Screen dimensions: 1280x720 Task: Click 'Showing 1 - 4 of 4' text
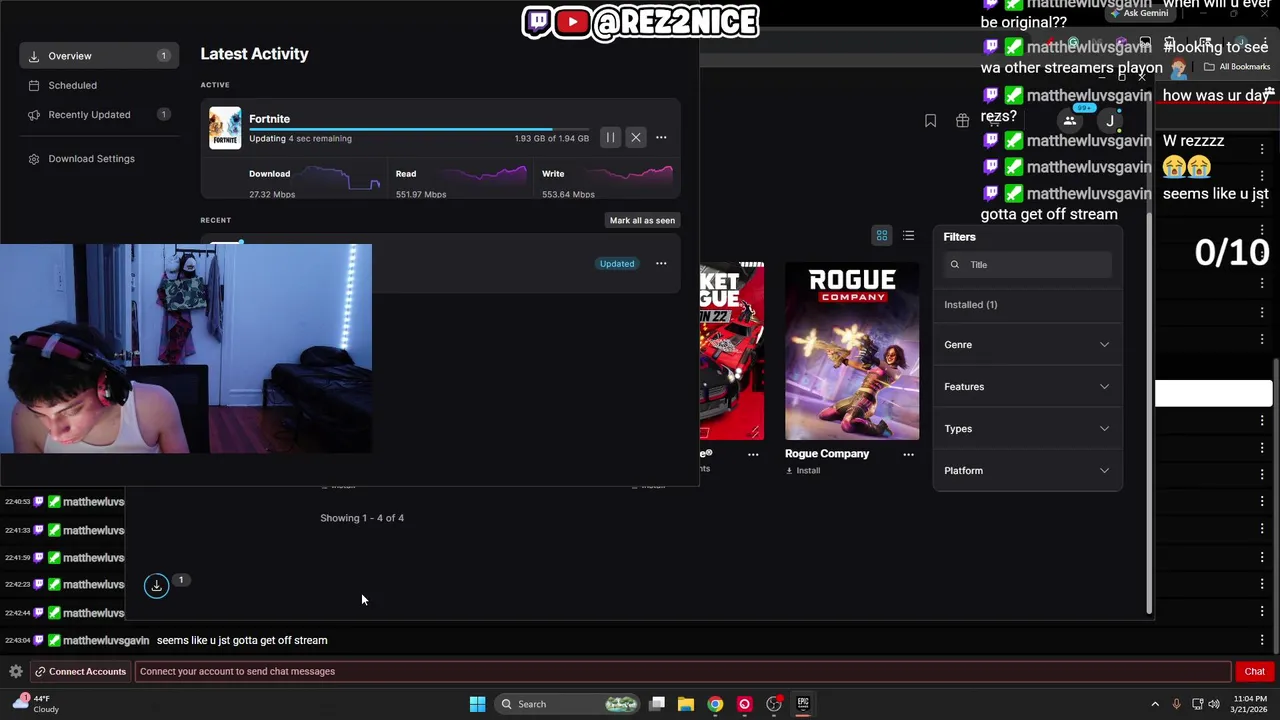(362, 518)
